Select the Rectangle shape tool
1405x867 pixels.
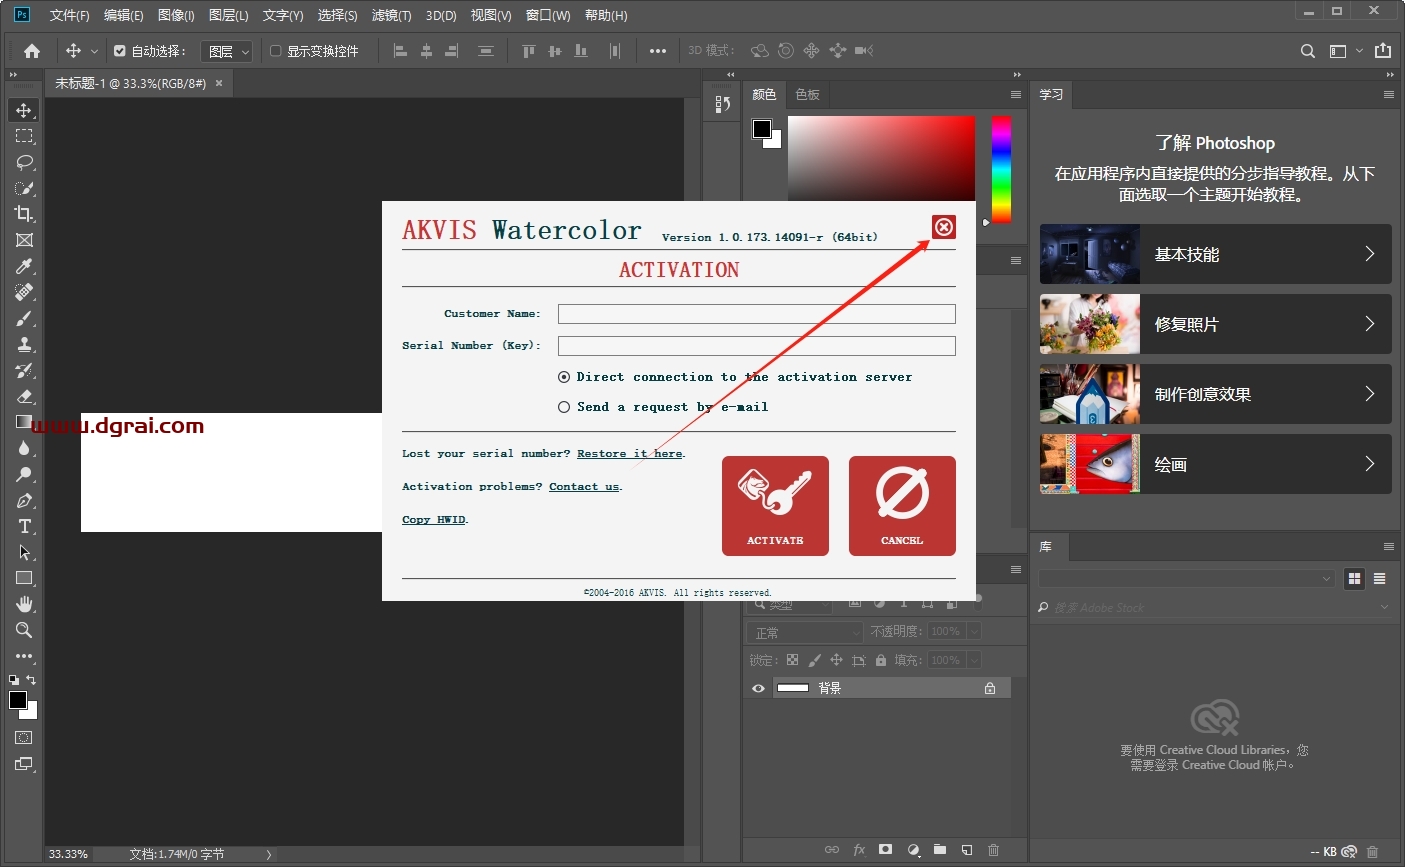(24, 578)
